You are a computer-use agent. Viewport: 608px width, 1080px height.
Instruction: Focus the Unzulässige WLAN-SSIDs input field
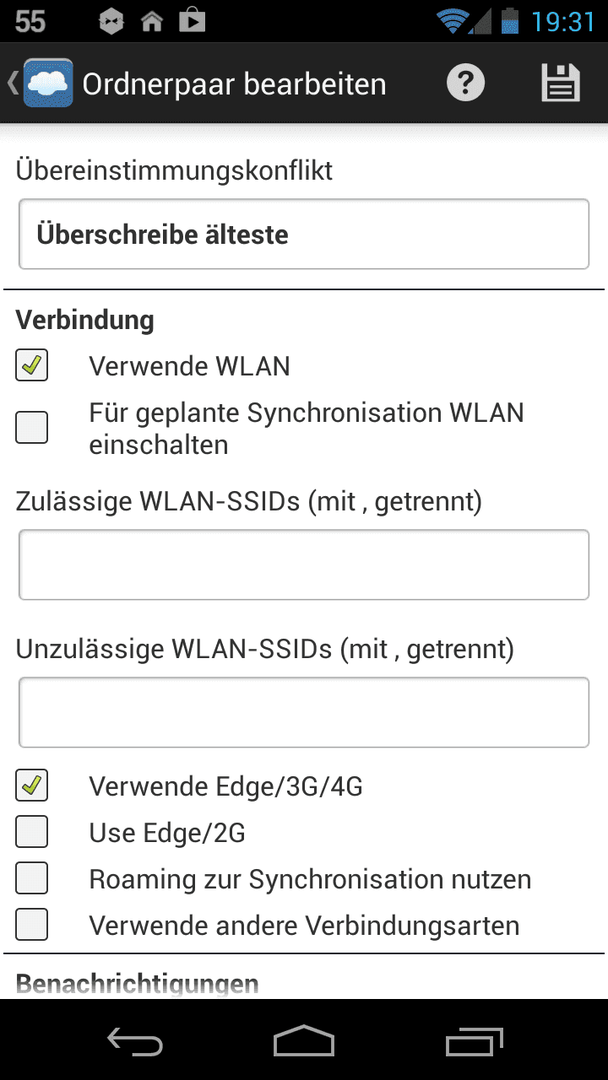304,712
